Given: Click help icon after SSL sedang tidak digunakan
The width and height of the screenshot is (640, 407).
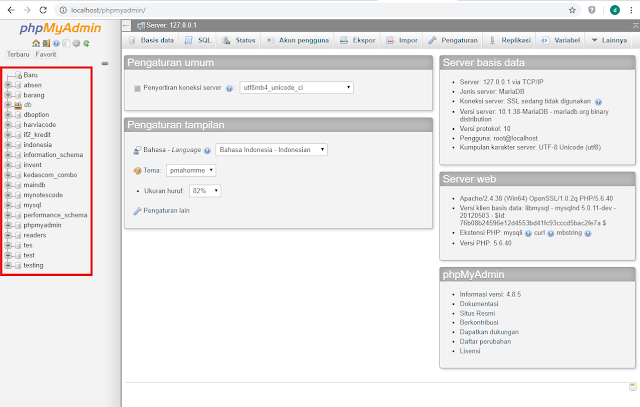Looking at the screenshot, I should click(x=598, y=102).
